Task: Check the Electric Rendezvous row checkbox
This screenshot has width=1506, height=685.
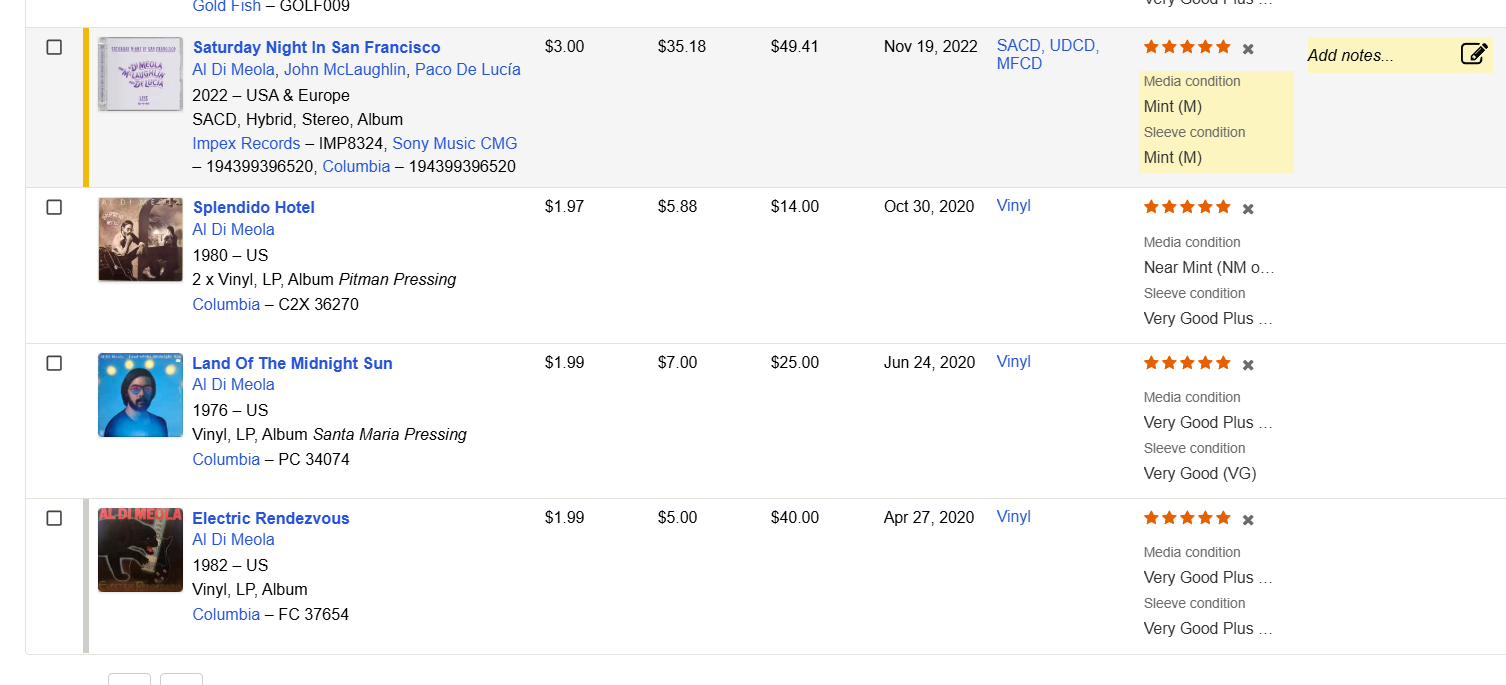Action: (54, 518)
